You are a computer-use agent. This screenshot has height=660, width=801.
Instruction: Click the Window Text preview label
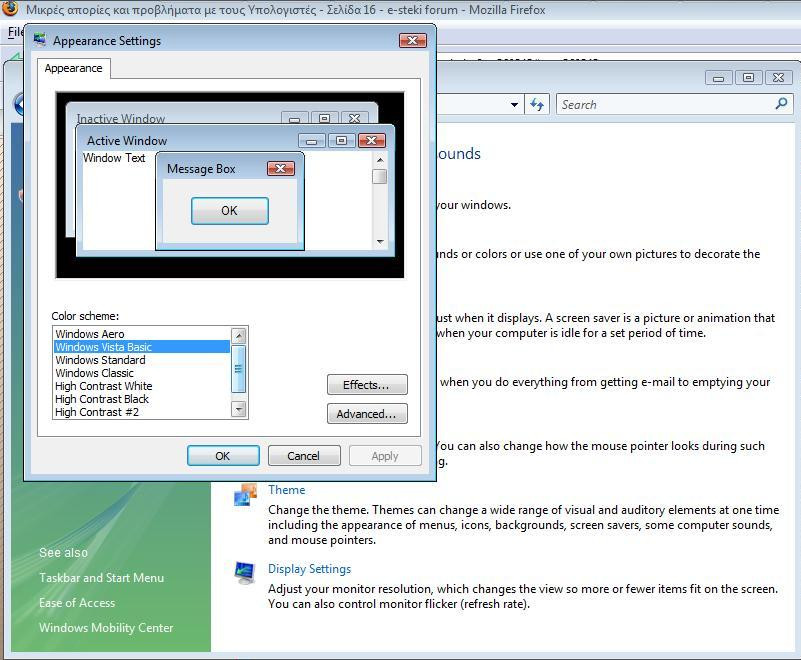(114, 158)
